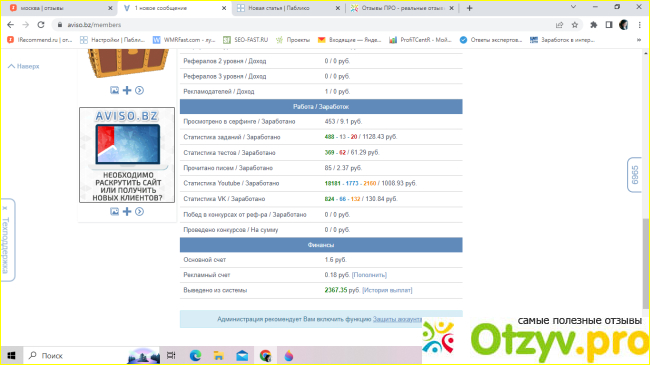Click the plus icon under the AVISO.BZ banner

[x=127, y=212]
